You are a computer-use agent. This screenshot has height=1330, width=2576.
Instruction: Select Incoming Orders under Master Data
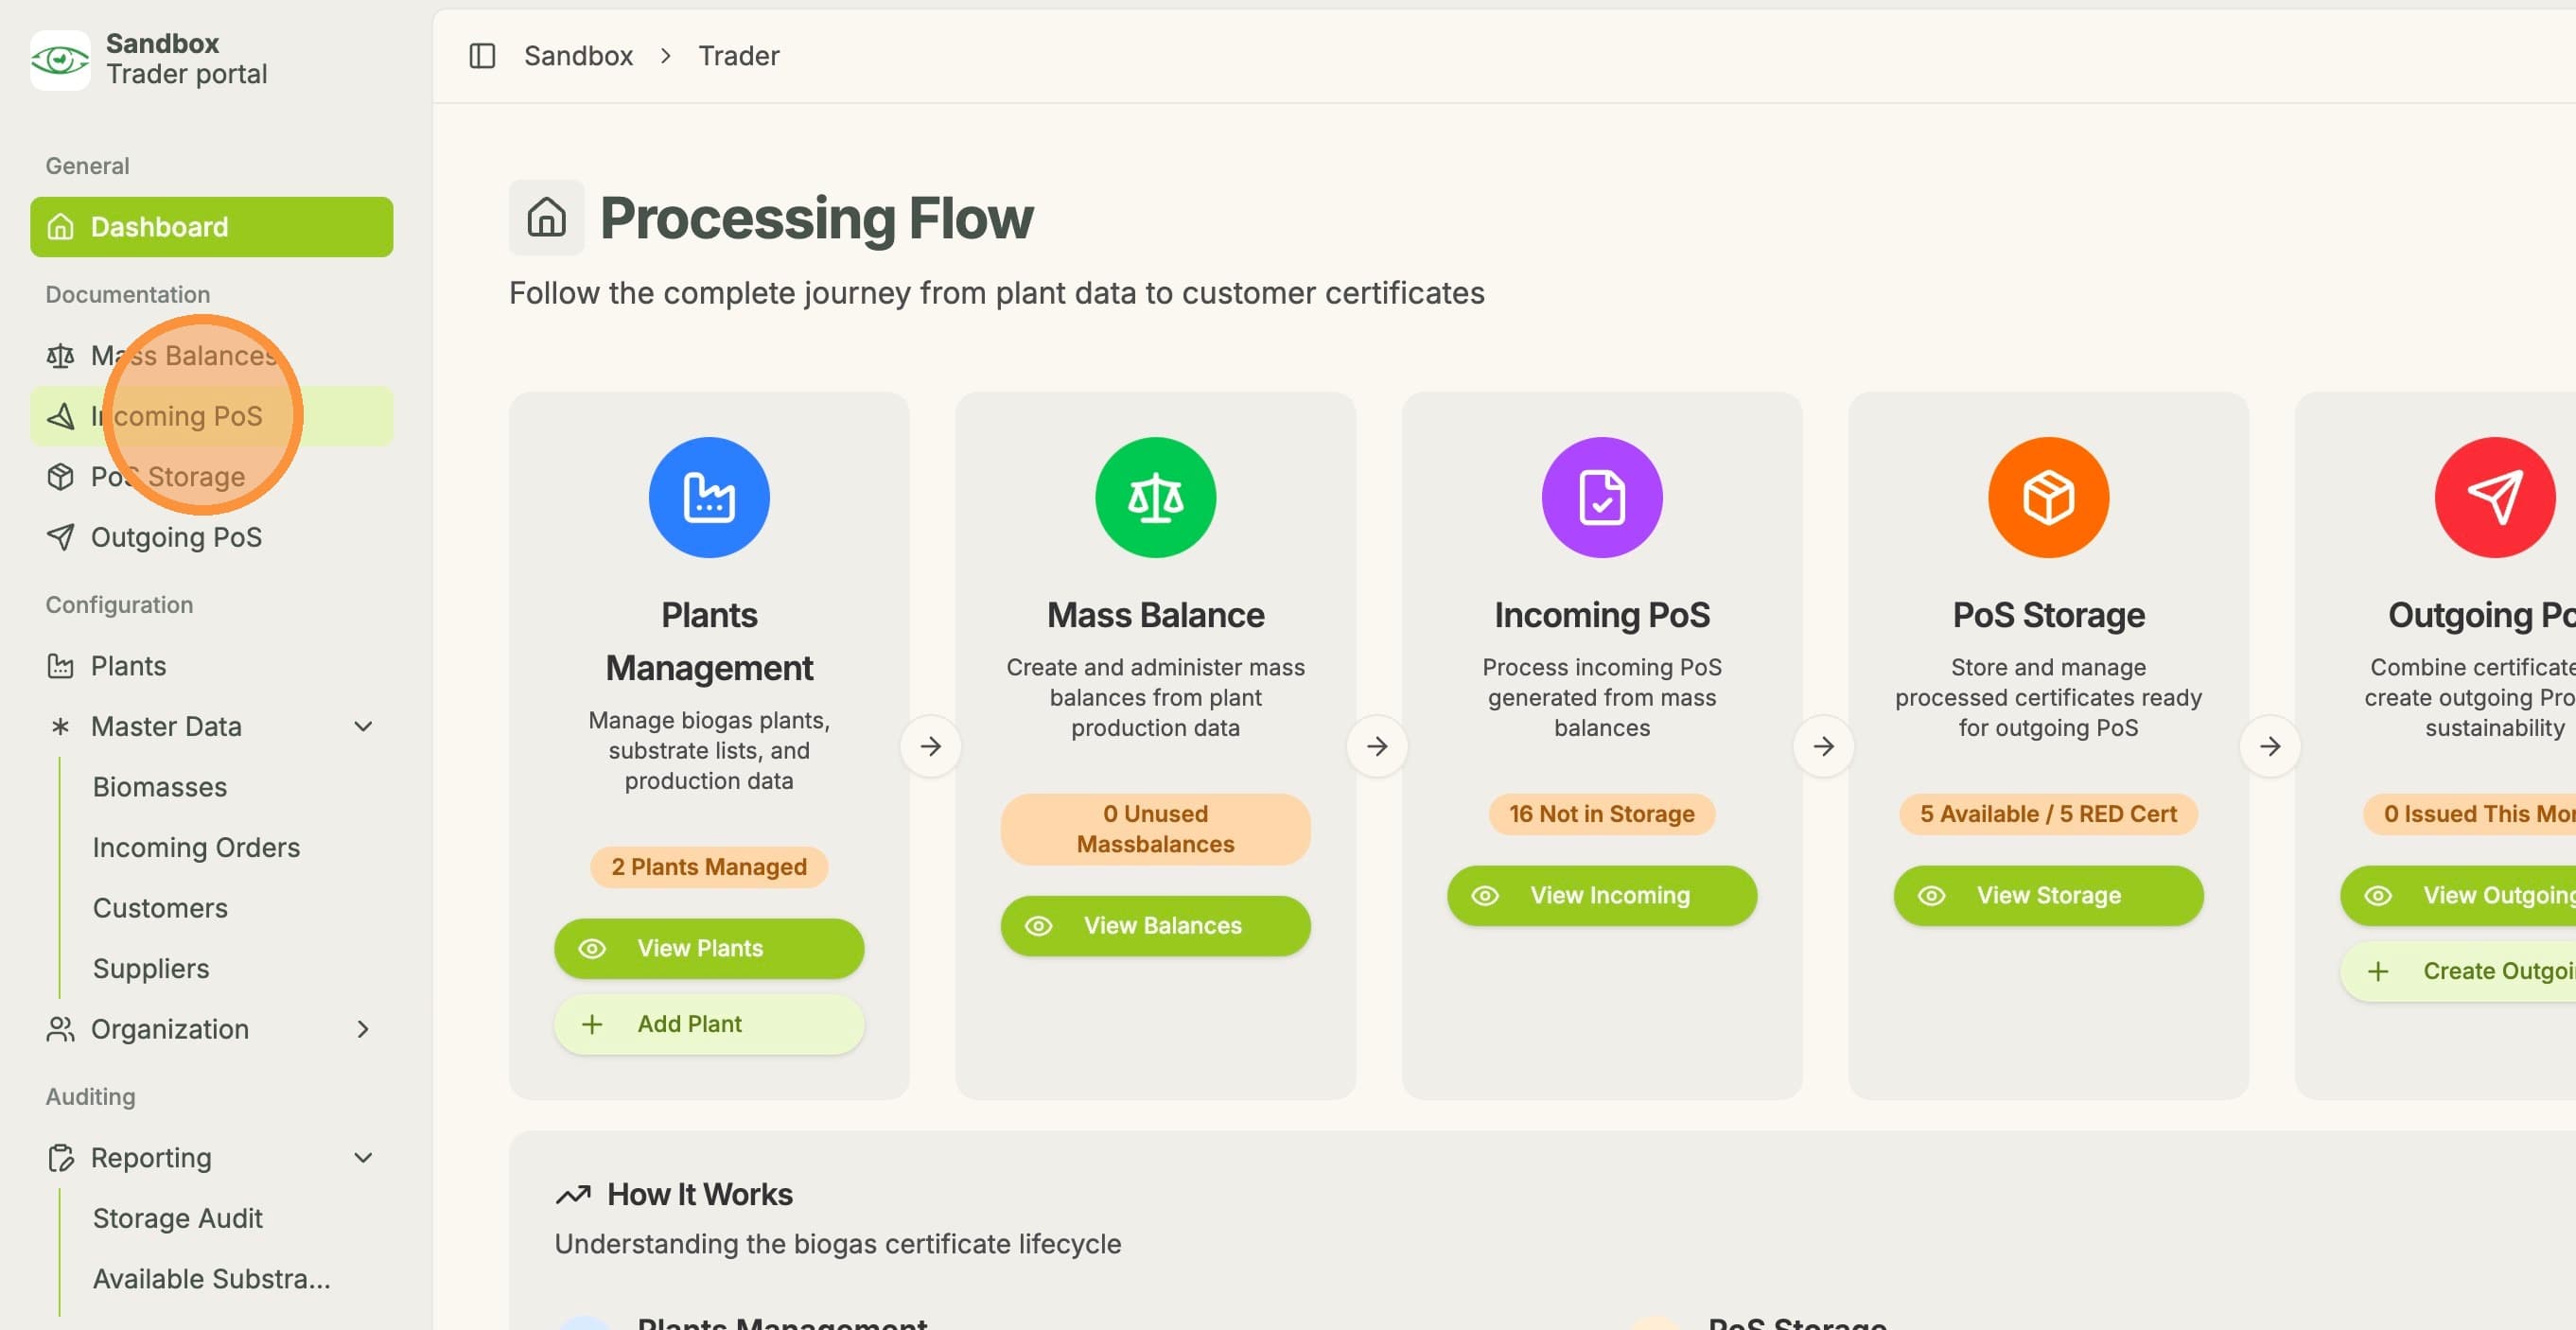196,847
